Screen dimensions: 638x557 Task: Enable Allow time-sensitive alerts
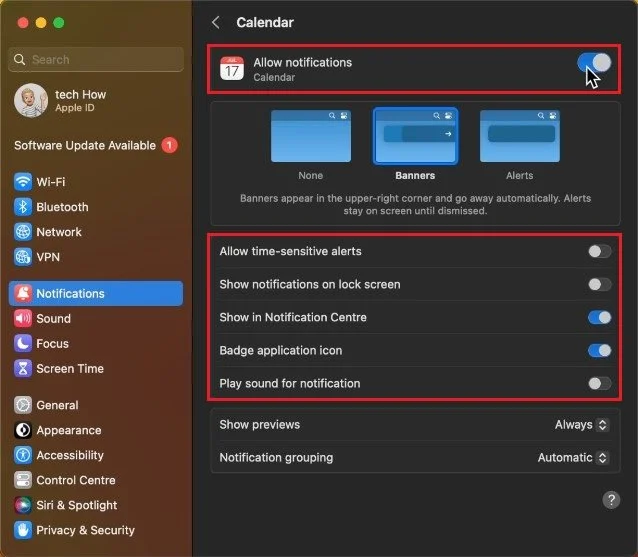point(599,251)
